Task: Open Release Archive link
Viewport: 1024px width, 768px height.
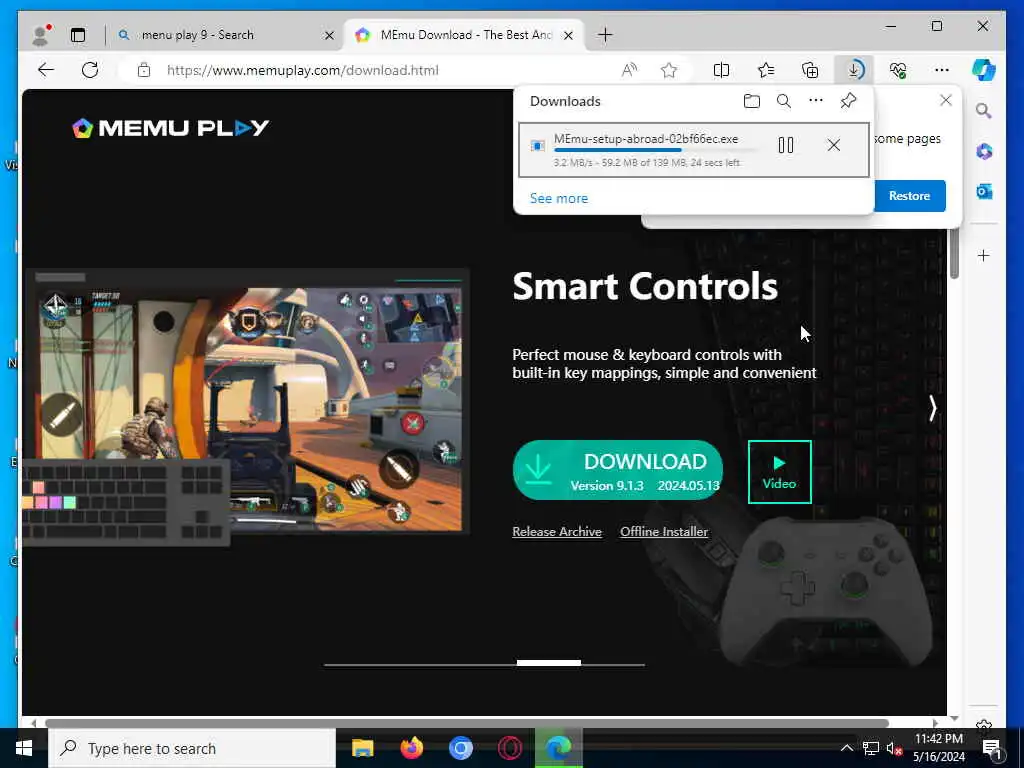Action: click(557, 532)
